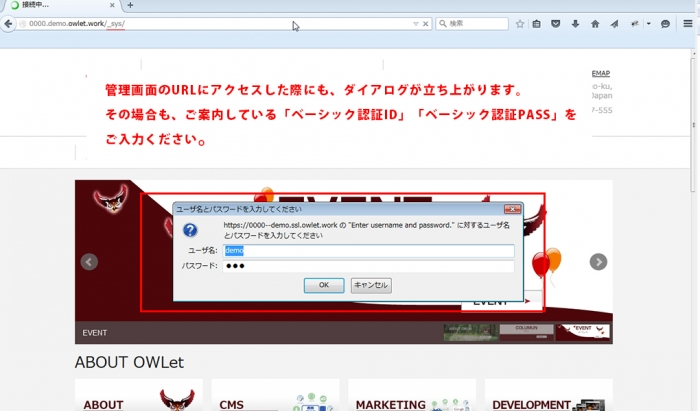Click the ユーザ名 username field

368,251
